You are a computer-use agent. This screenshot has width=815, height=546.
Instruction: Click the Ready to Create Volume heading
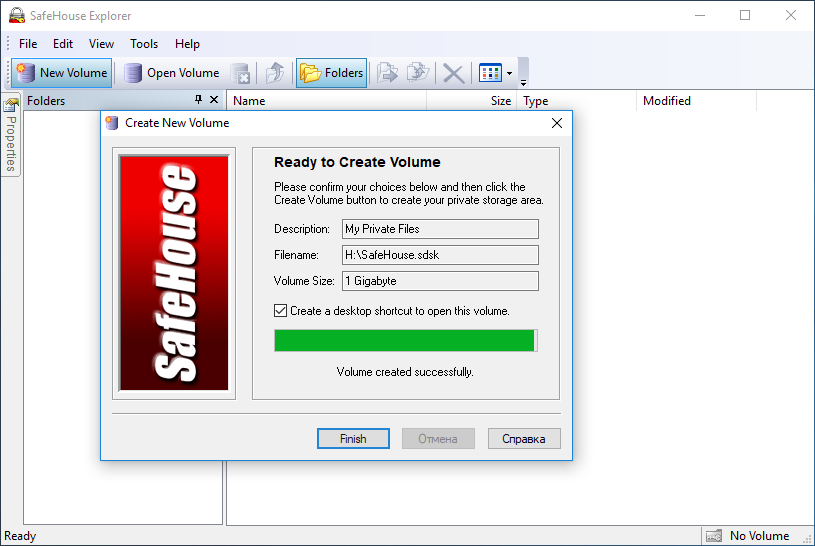tap(357, 162)
